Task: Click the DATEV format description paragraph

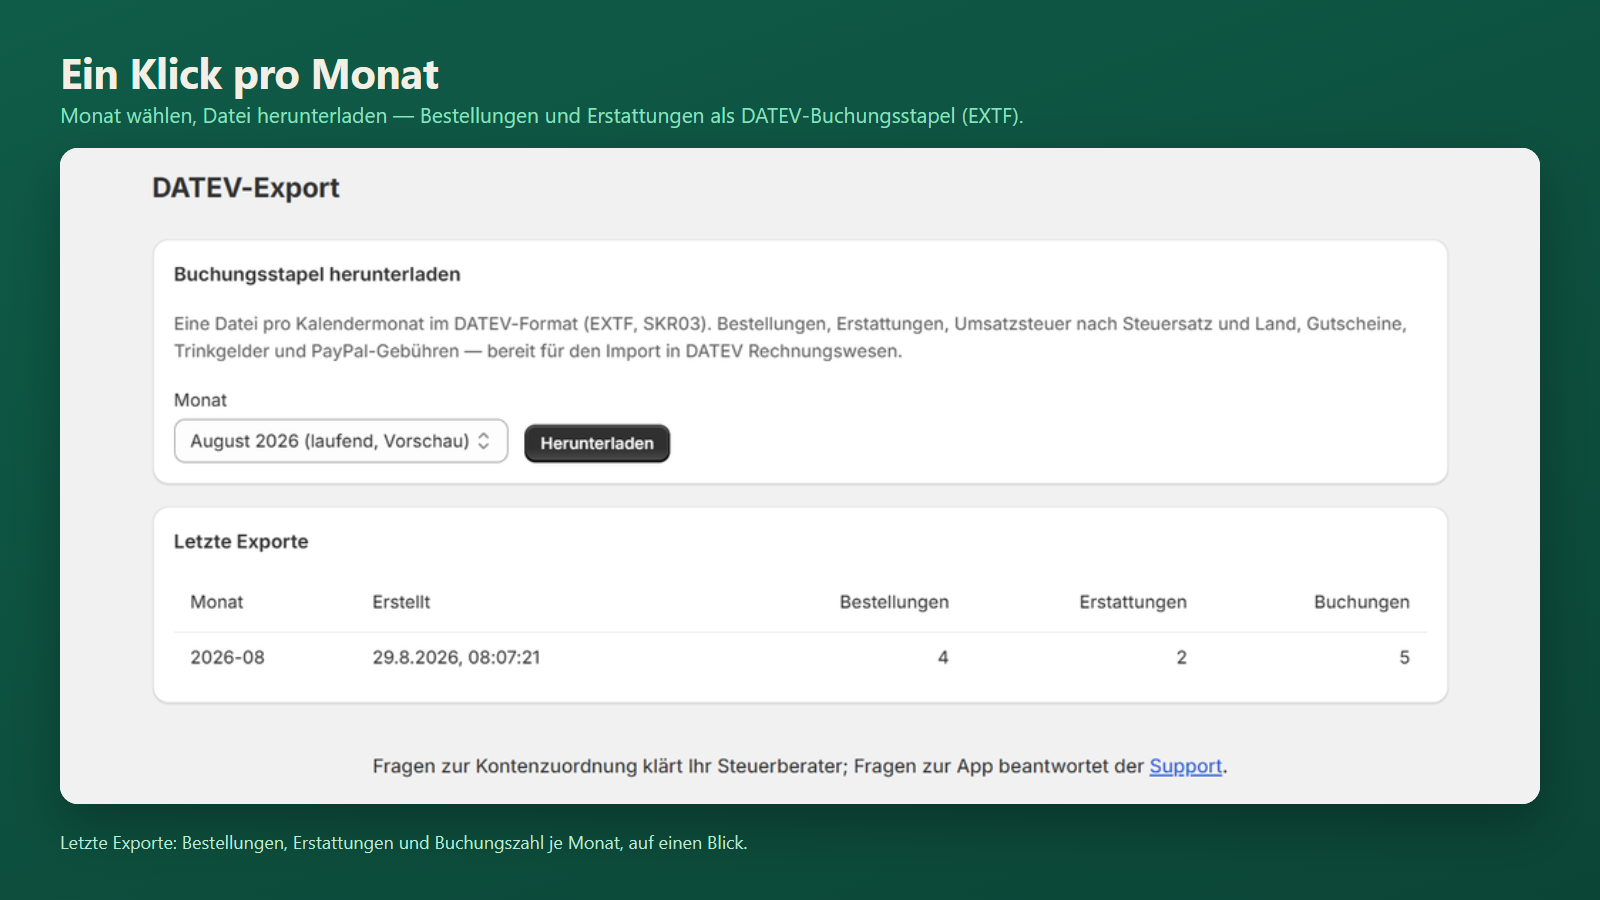Action: (790, 337)
